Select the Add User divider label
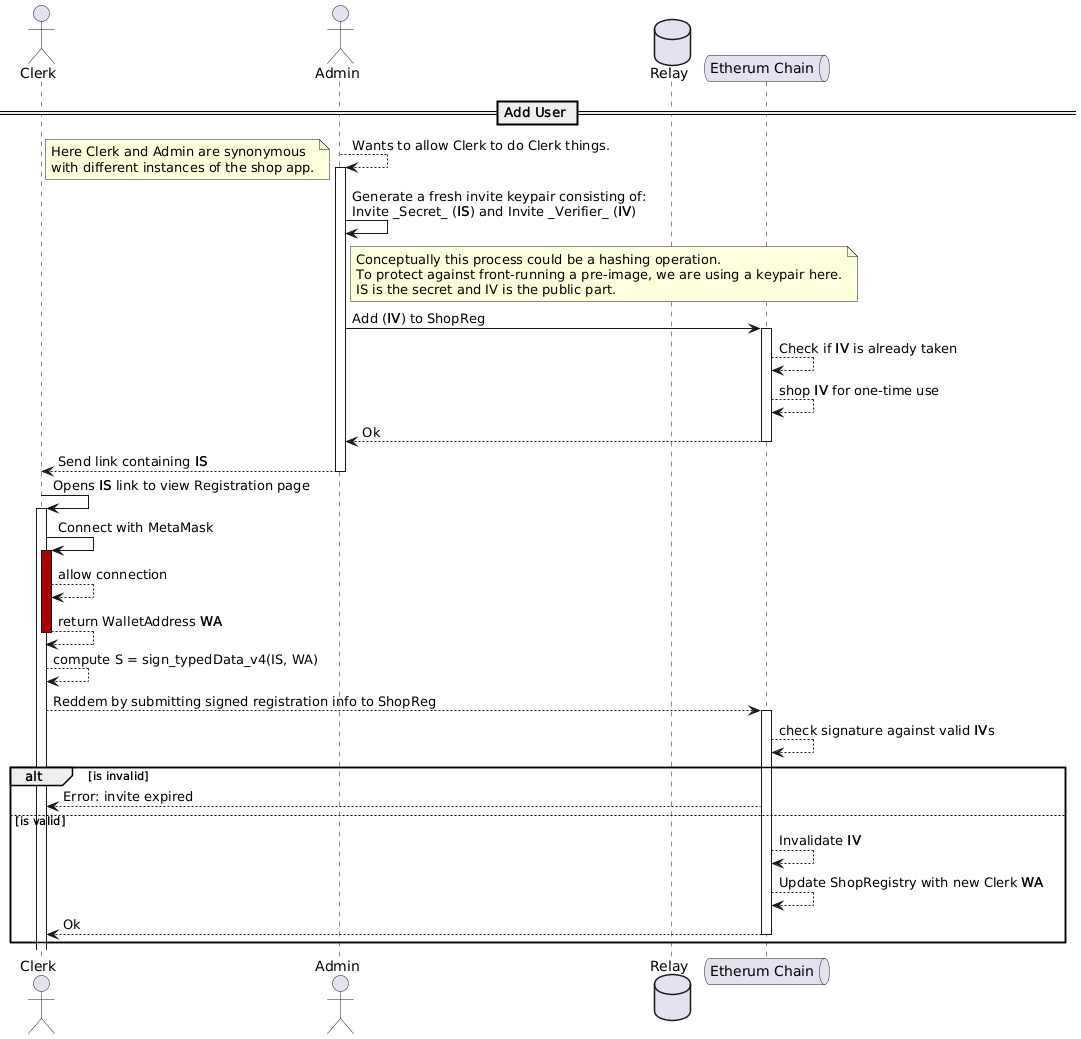Screen dimensions: 1081x1039 coord(537,112)
